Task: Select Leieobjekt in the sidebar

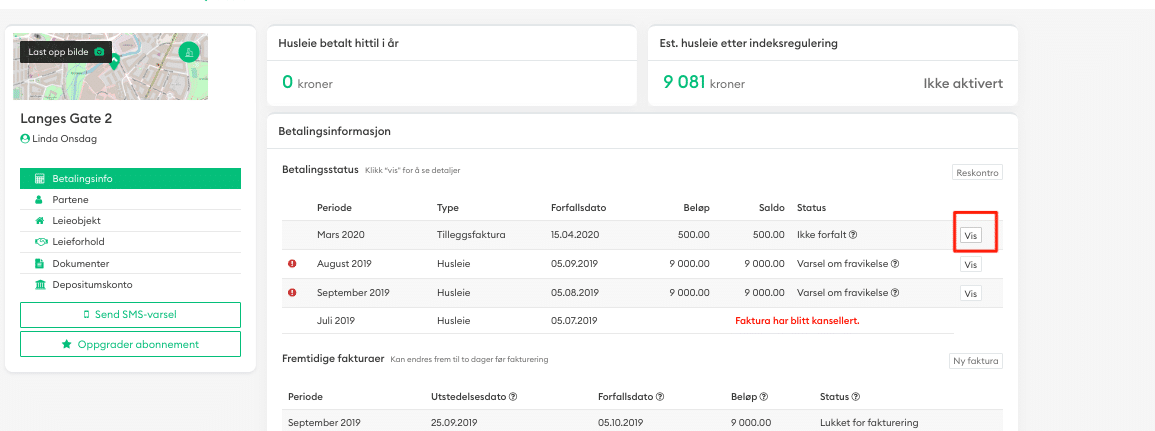Action: (76, 221)
